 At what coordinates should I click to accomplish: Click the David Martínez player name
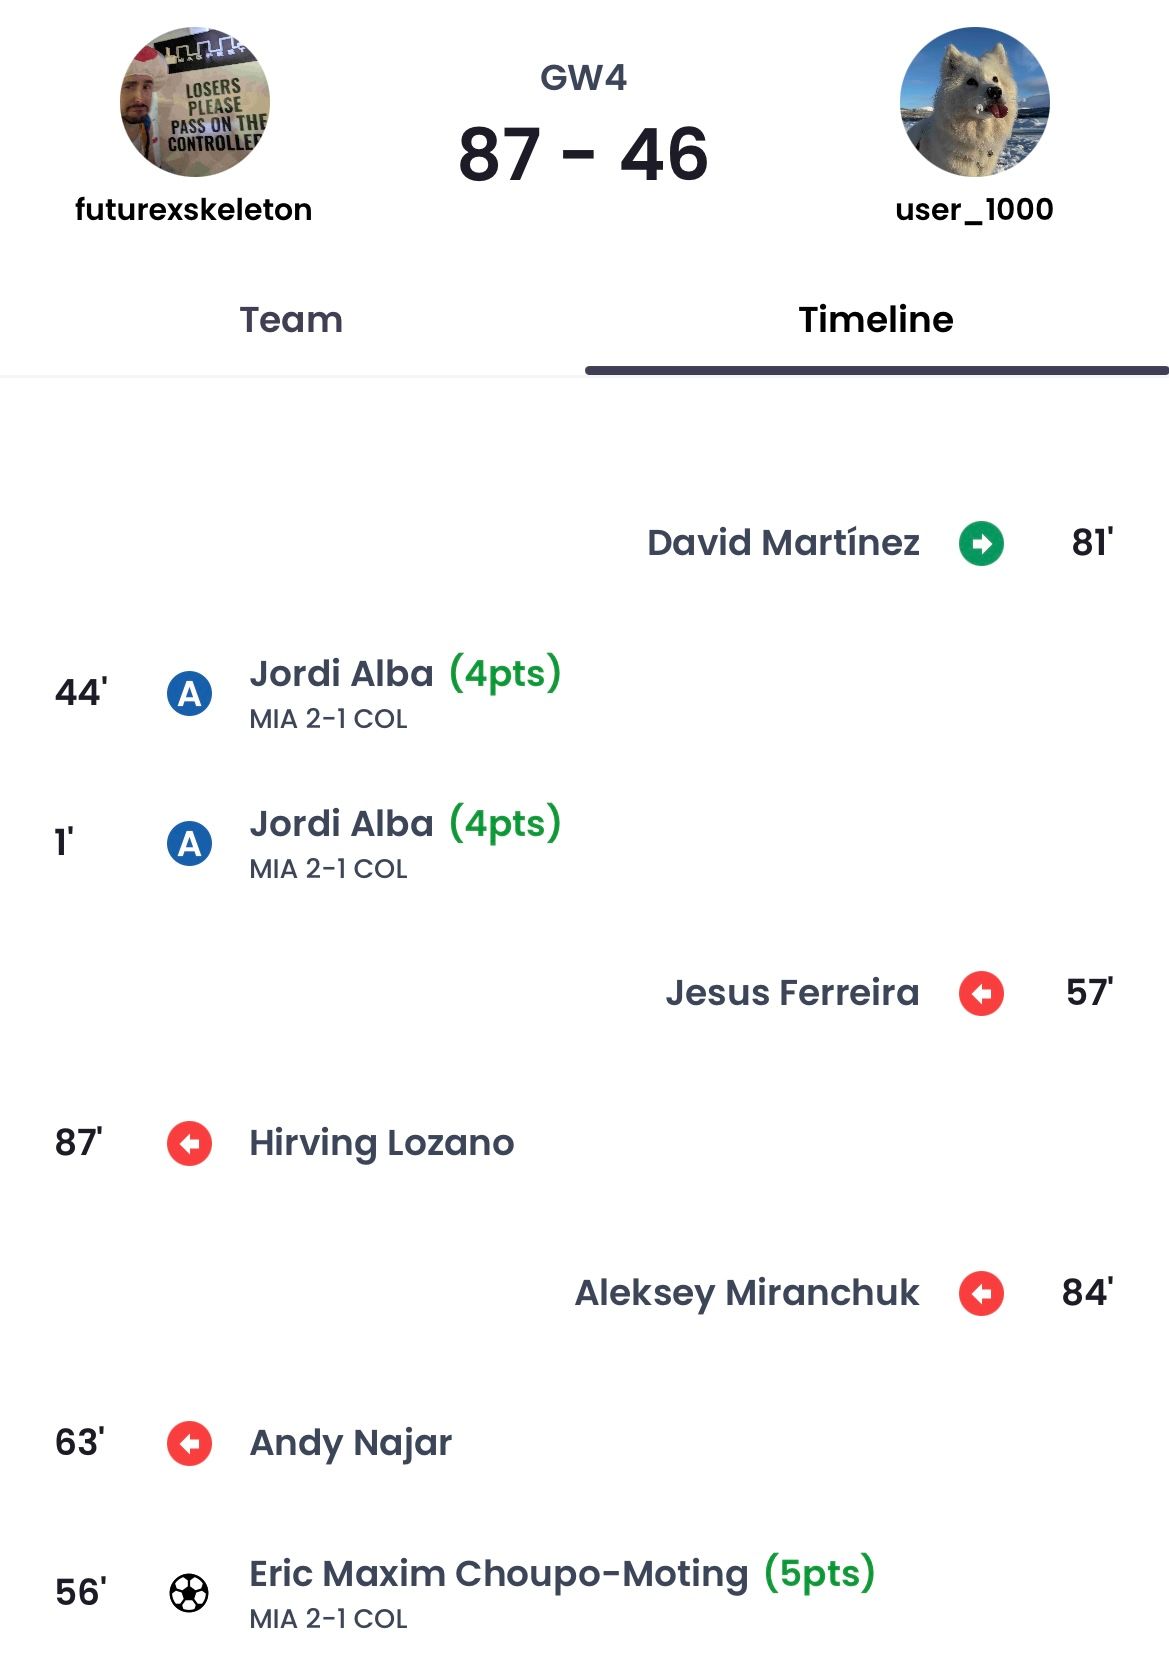(783, 543)
